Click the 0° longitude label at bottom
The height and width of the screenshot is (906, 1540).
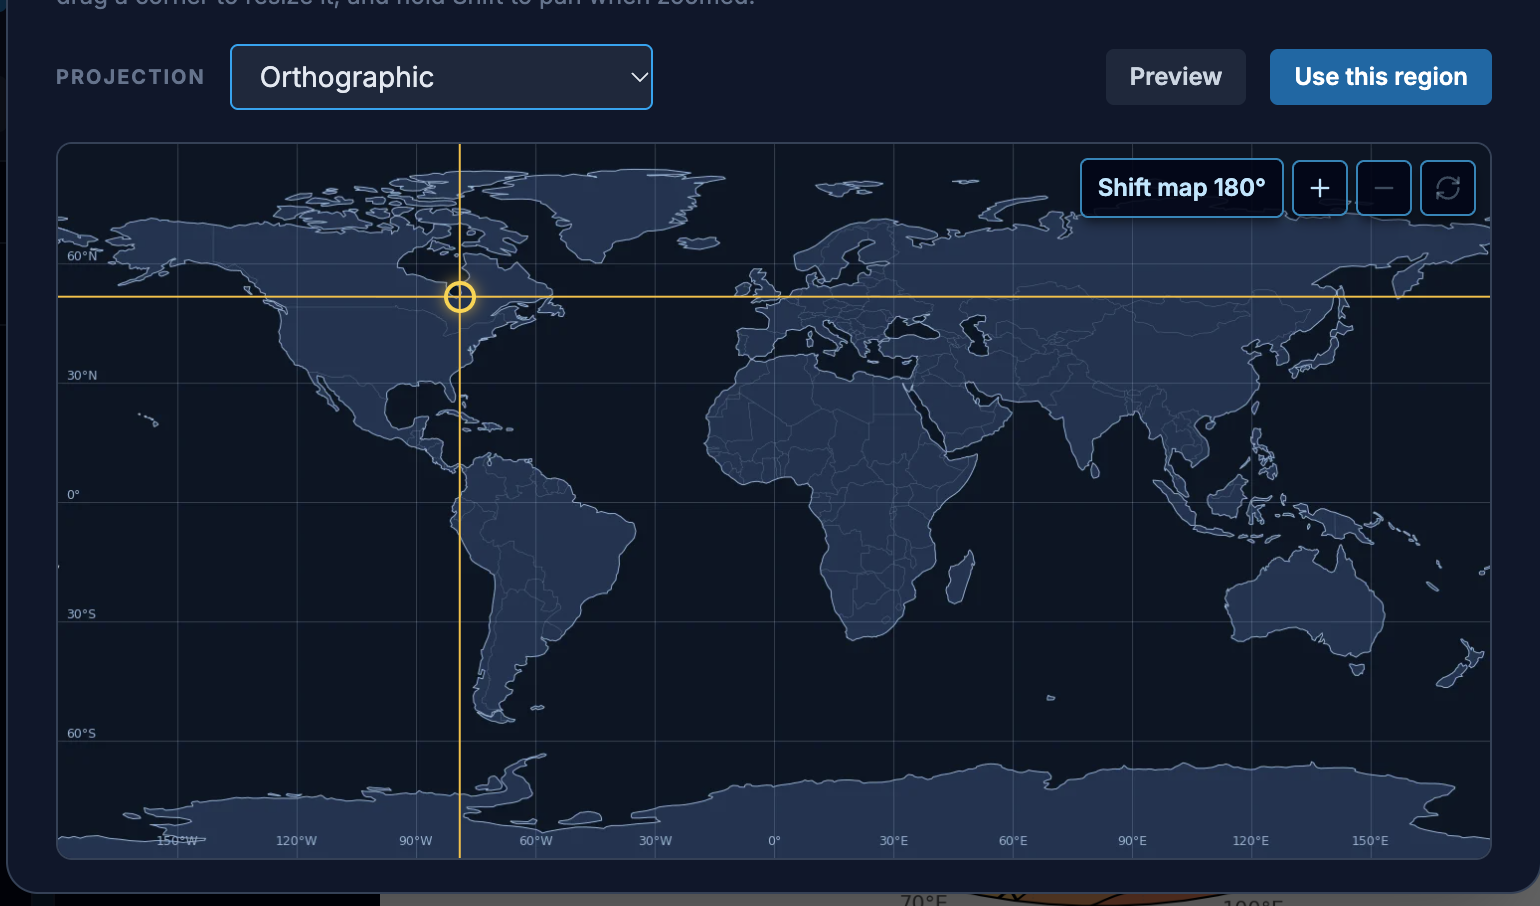tap(774, 841)
